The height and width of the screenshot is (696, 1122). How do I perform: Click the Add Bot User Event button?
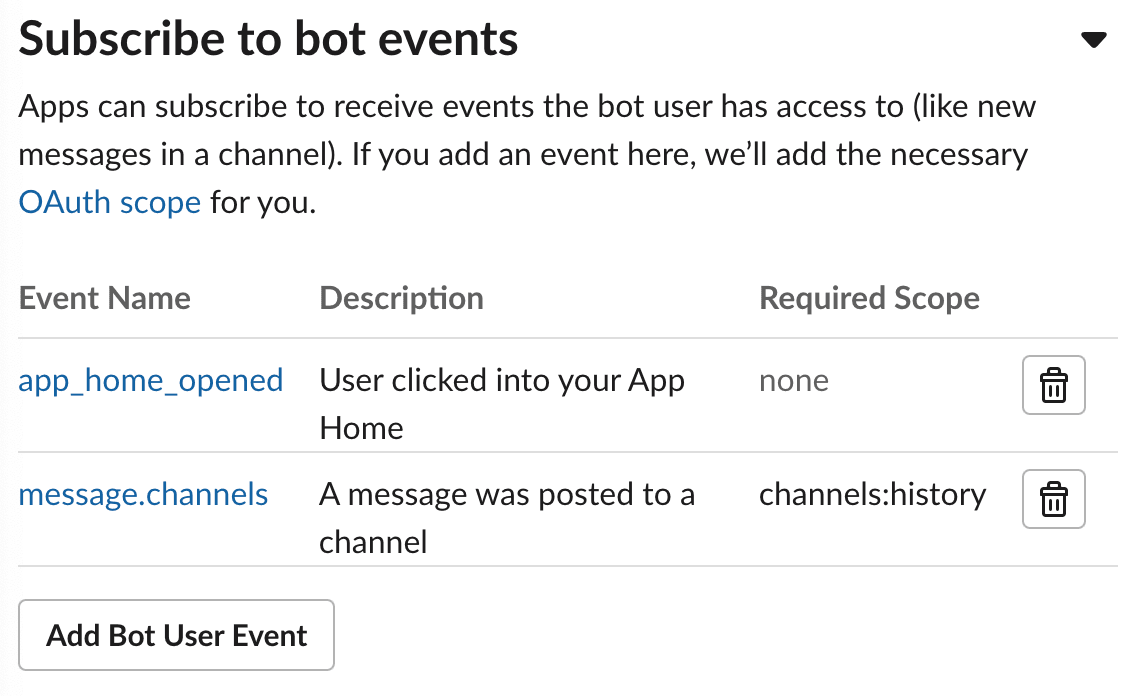177,635
